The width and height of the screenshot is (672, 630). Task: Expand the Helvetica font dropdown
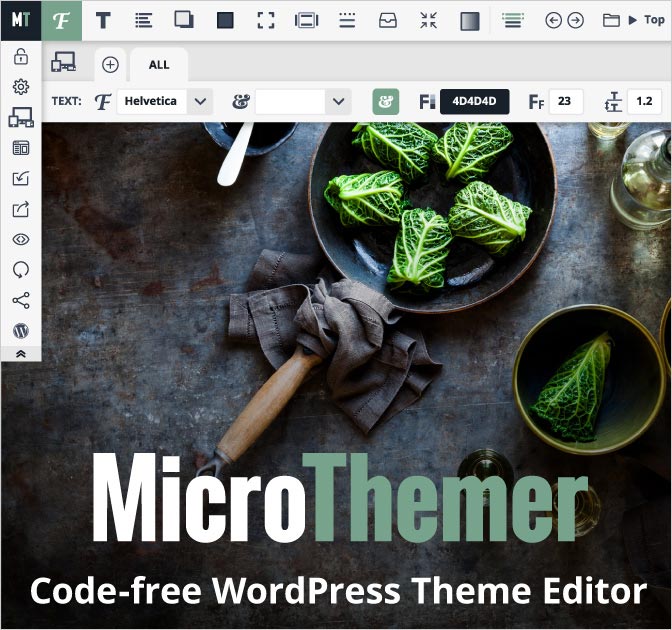(200, 102)
